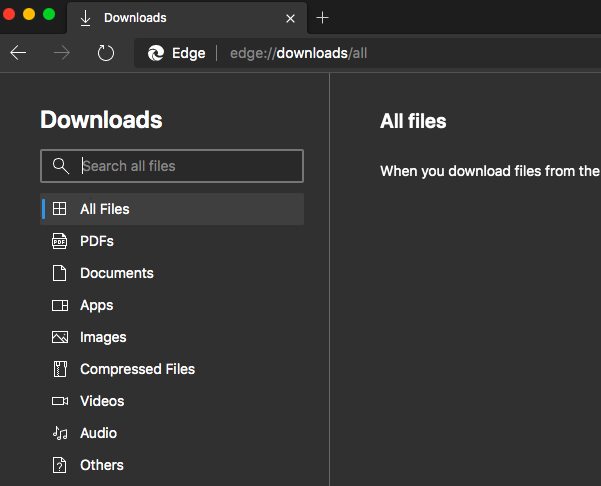The width and height of the screenshot is (601, 486).
Task: Click the All Files grid icon
Action: 60,209
